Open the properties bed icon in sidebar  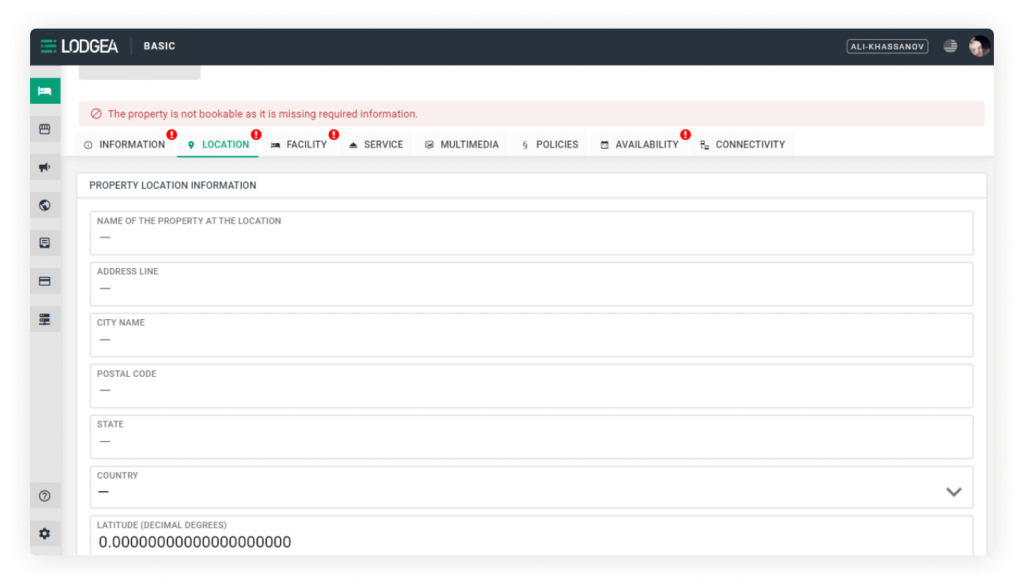tap(45, 91)
